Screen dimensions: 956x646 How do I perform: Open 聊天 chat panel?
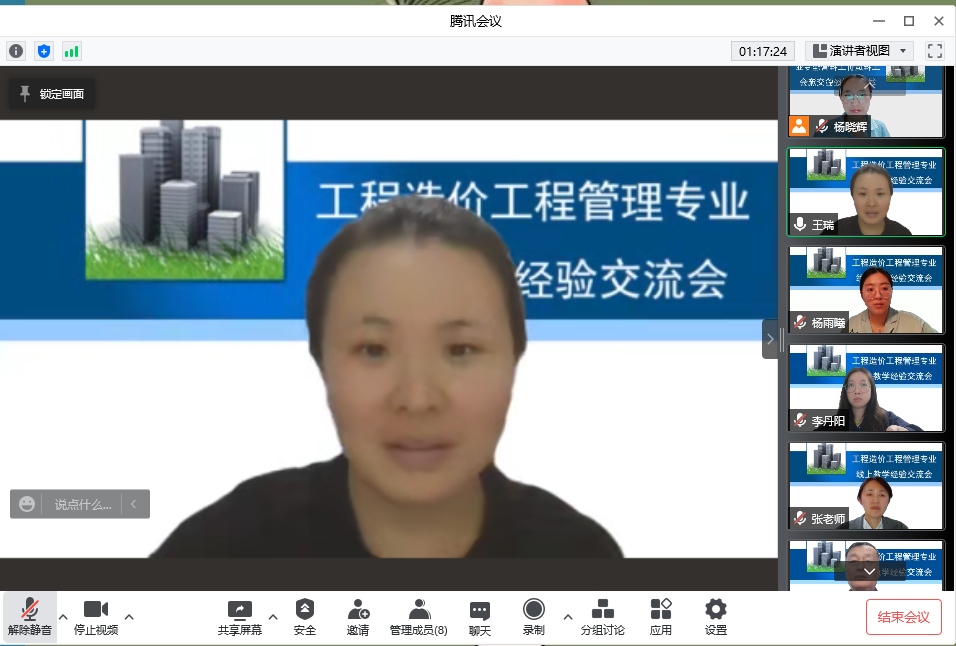(x=480, y=616)
